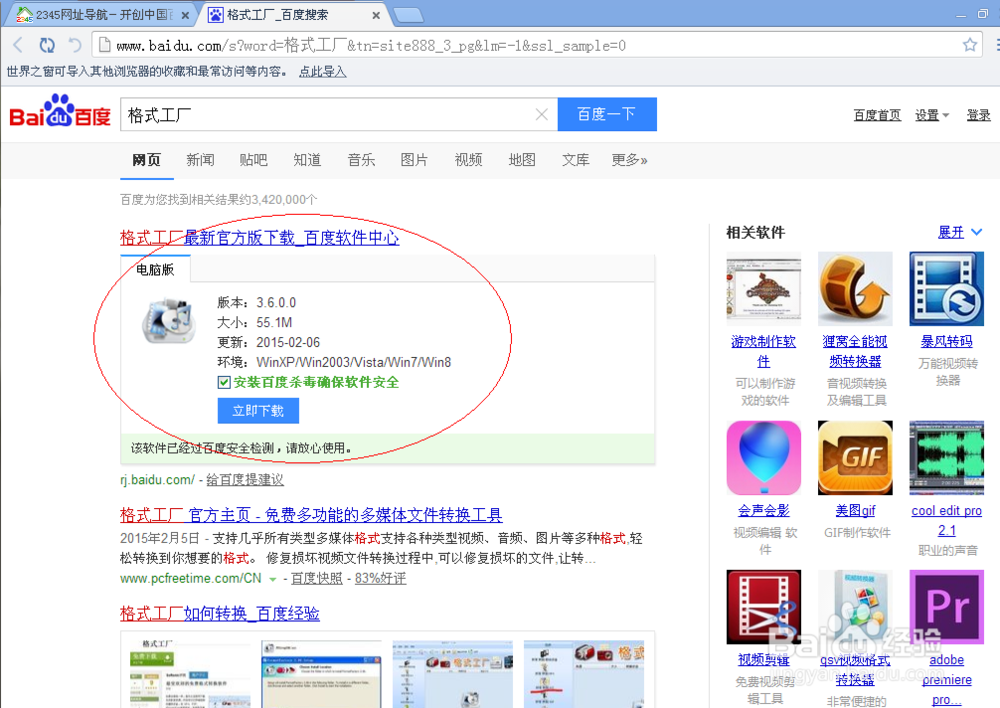Image resolution: width=1000 pixels, height=708 pixels.
Task: Click the cool edit pro 2.1 link
Action: pyautogui.click(x=946, y=520)
